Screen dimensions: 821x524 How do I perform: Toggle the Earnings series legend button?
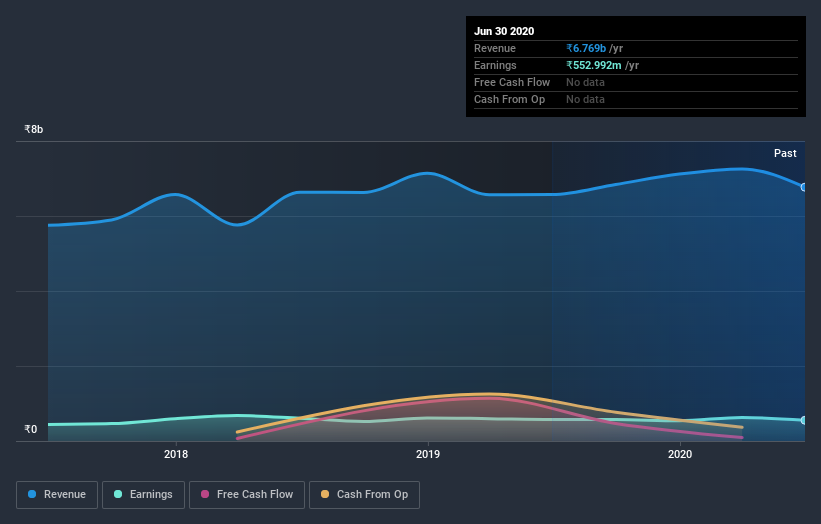[143, 495]
